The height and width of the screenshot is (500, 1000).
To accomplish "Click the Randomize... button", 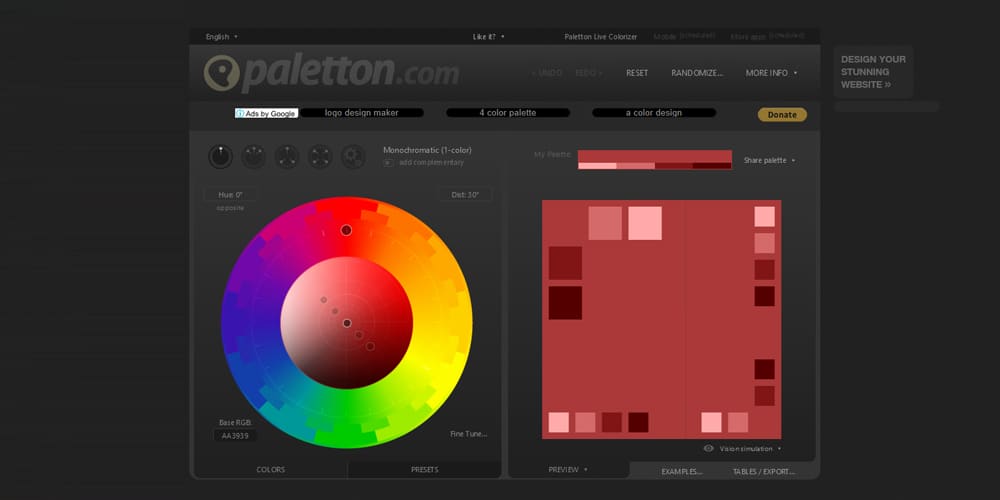I will point(697,73).
